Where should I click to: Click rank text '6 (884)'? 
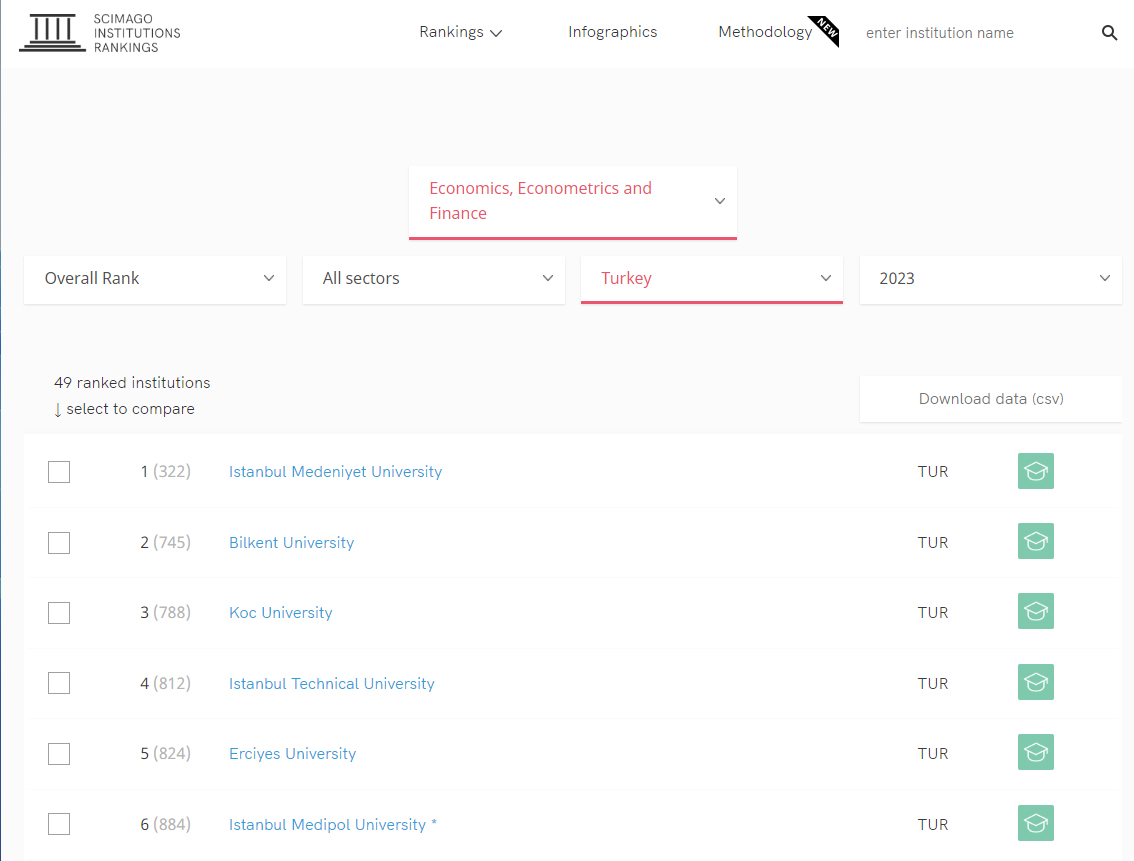click(x=166, y=824)
